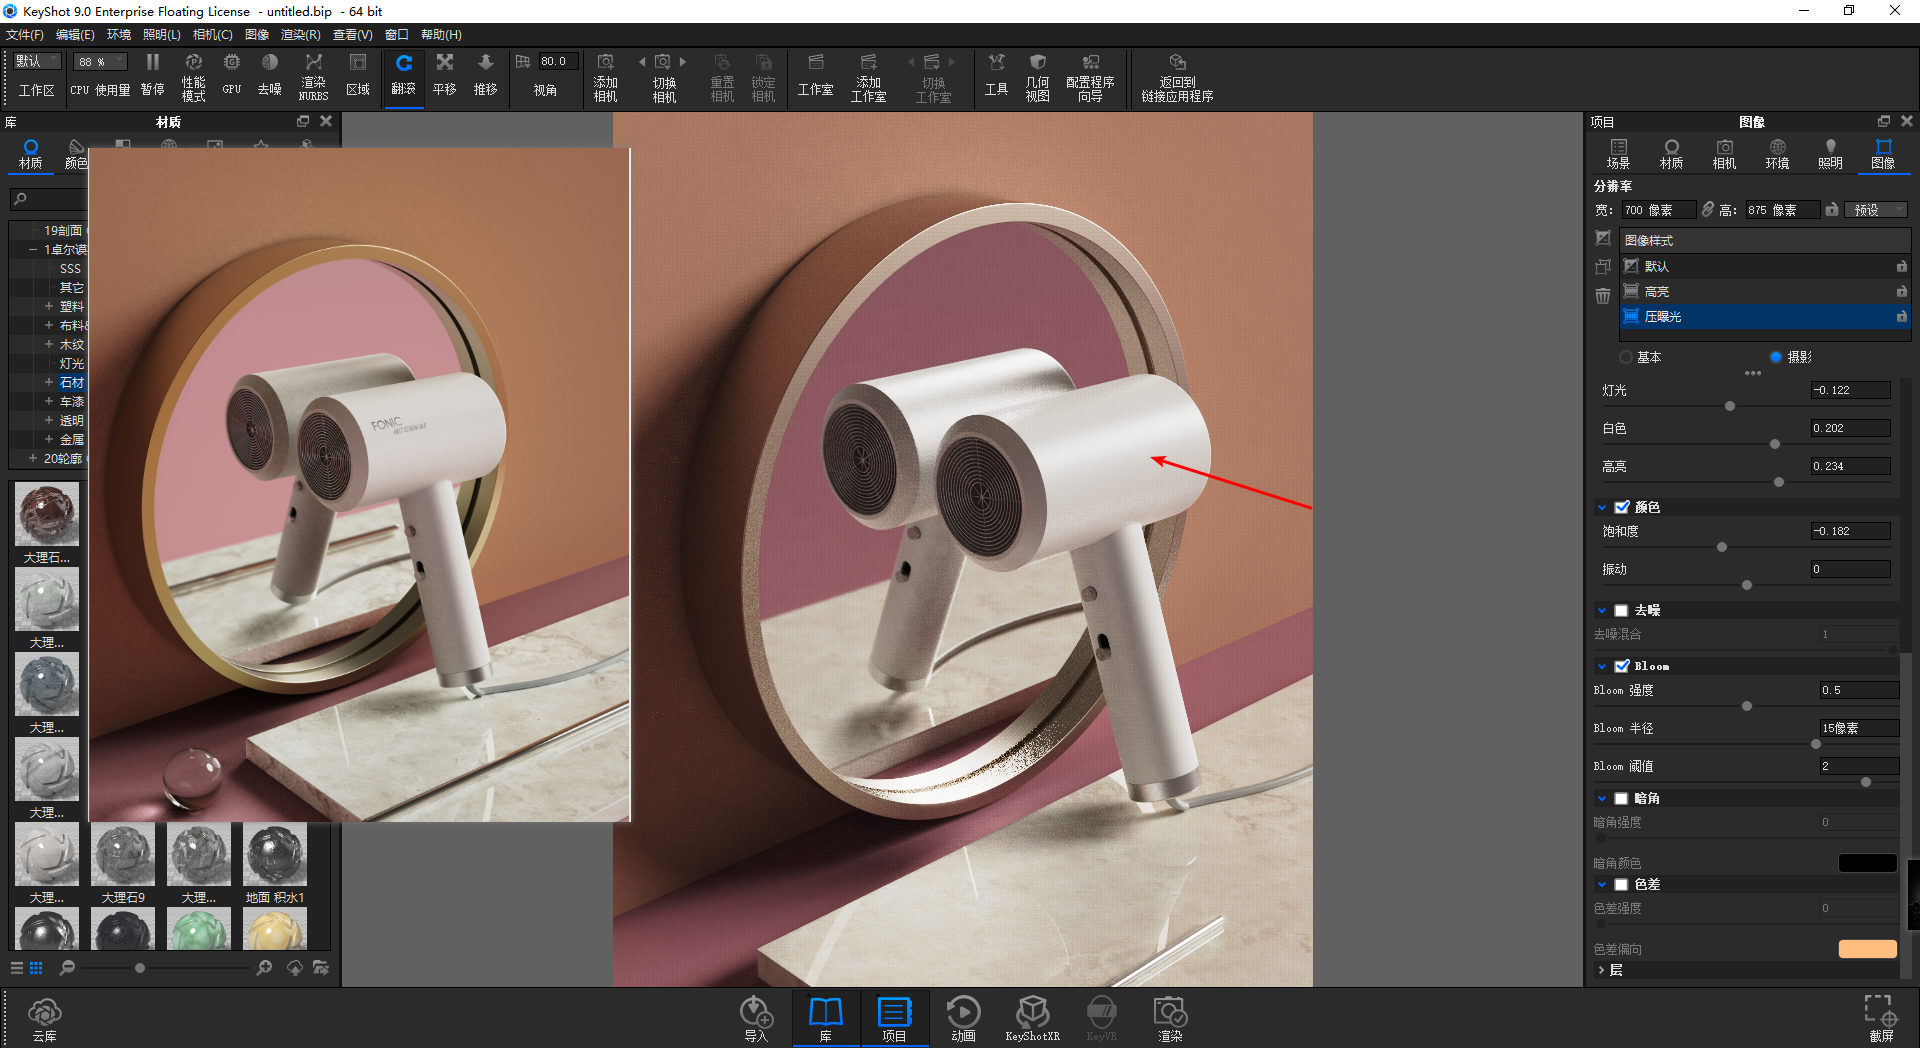The width and height of the screenshot is (1920, 1048).
Task: Click the 渲染 render icon in bottom bar
Action: pyautogui.click(x=1170, y=1019)
